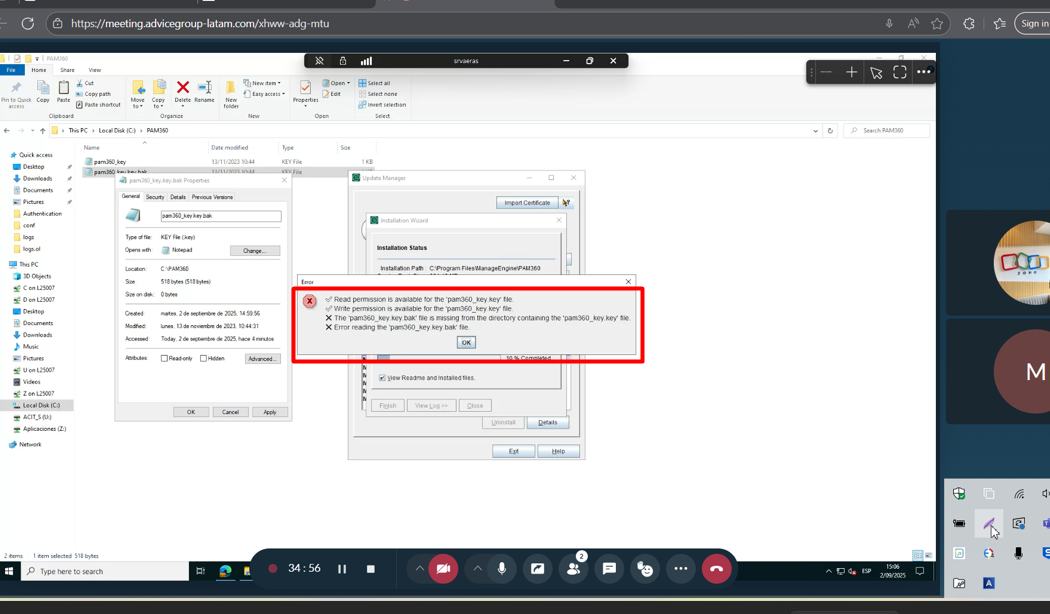Click the red Delete icon in ribbon
Image resolution: width=1050 pixels, height=614 pixels.
click(x=183, y=92)
